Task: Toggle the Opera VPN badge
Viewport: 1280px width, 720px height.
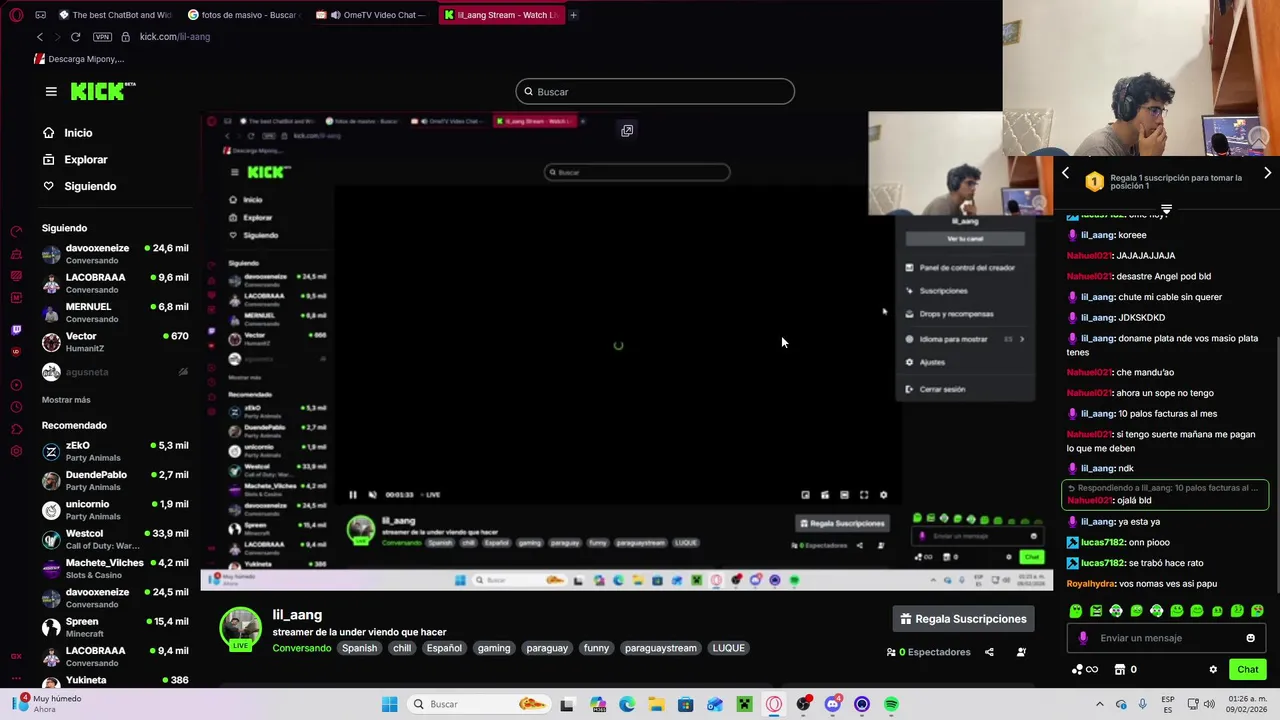Action: click(102, 37)
